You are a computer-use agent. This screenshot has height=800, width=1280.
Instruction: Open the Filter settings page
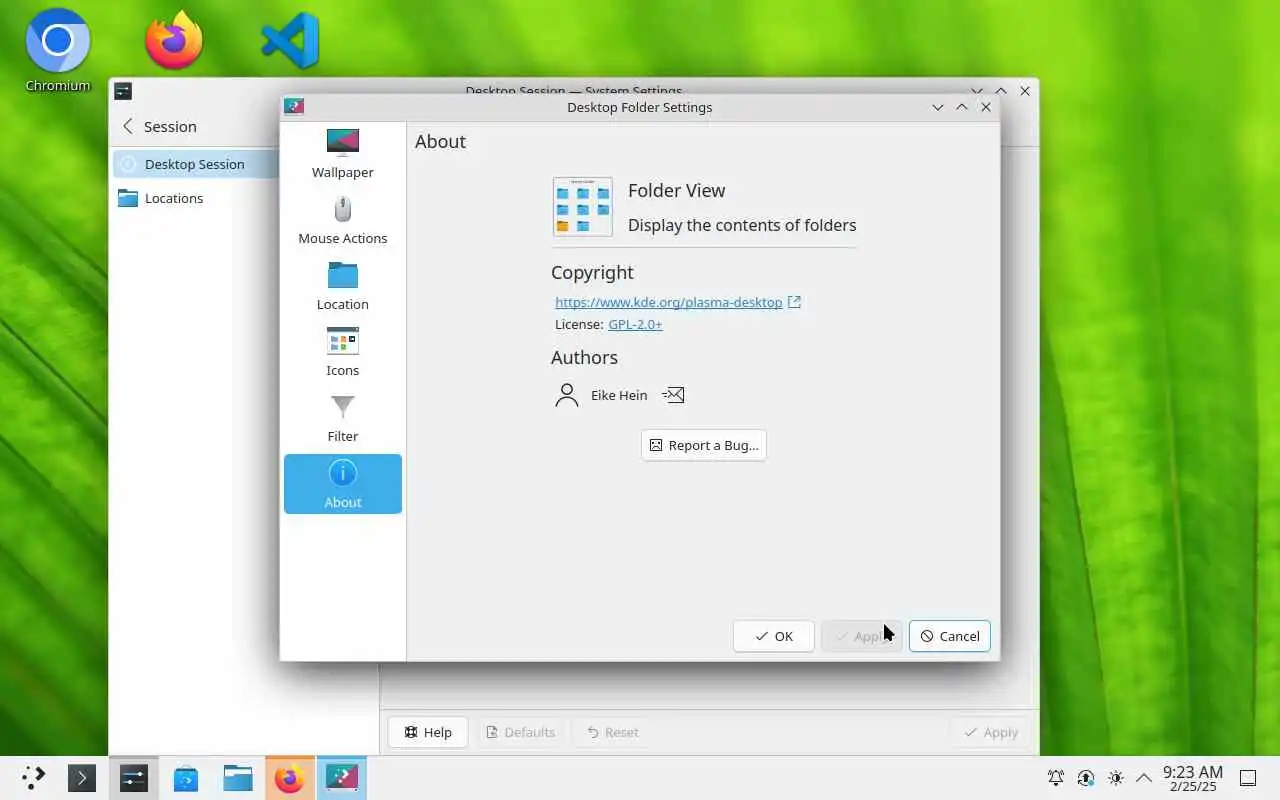point(342,418)
